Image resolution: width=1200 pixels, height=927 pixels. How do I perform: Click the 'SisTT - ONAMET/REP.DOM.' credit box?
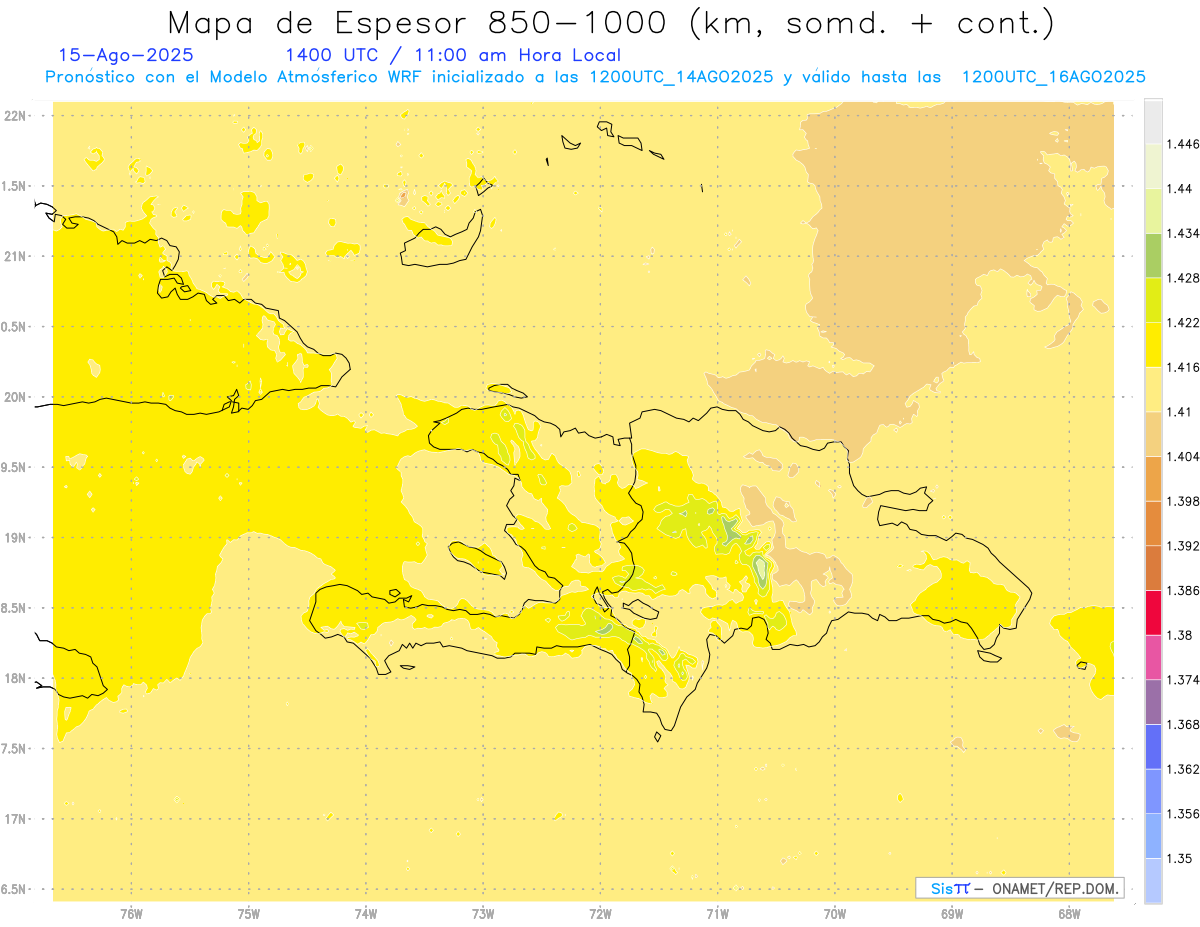tap(1020, 888)
